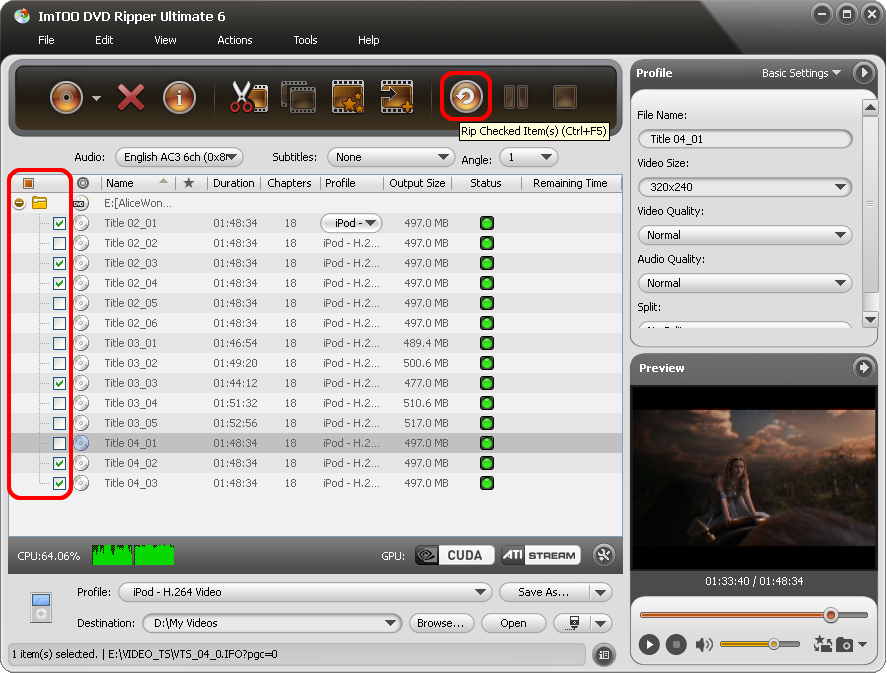The image size is (887, 673).
Task: Click the DVD icon of E:[AliceWon...
Action: 80,203
